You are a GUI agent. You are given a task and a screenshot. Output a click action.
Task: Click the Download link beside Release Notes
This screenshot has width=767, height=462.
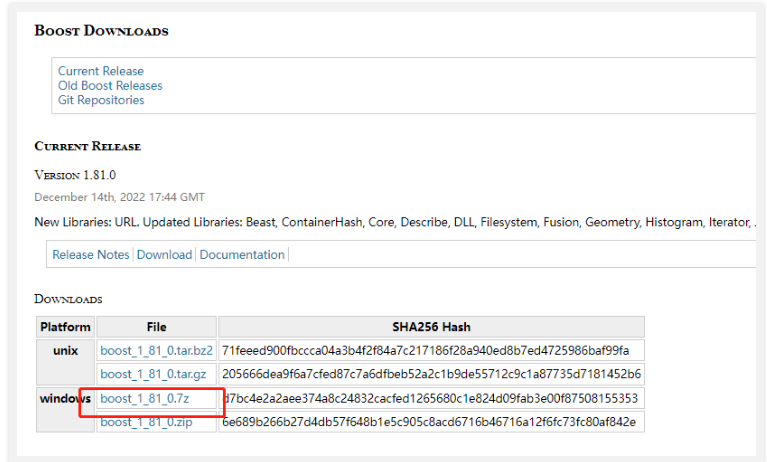(164, 254)
